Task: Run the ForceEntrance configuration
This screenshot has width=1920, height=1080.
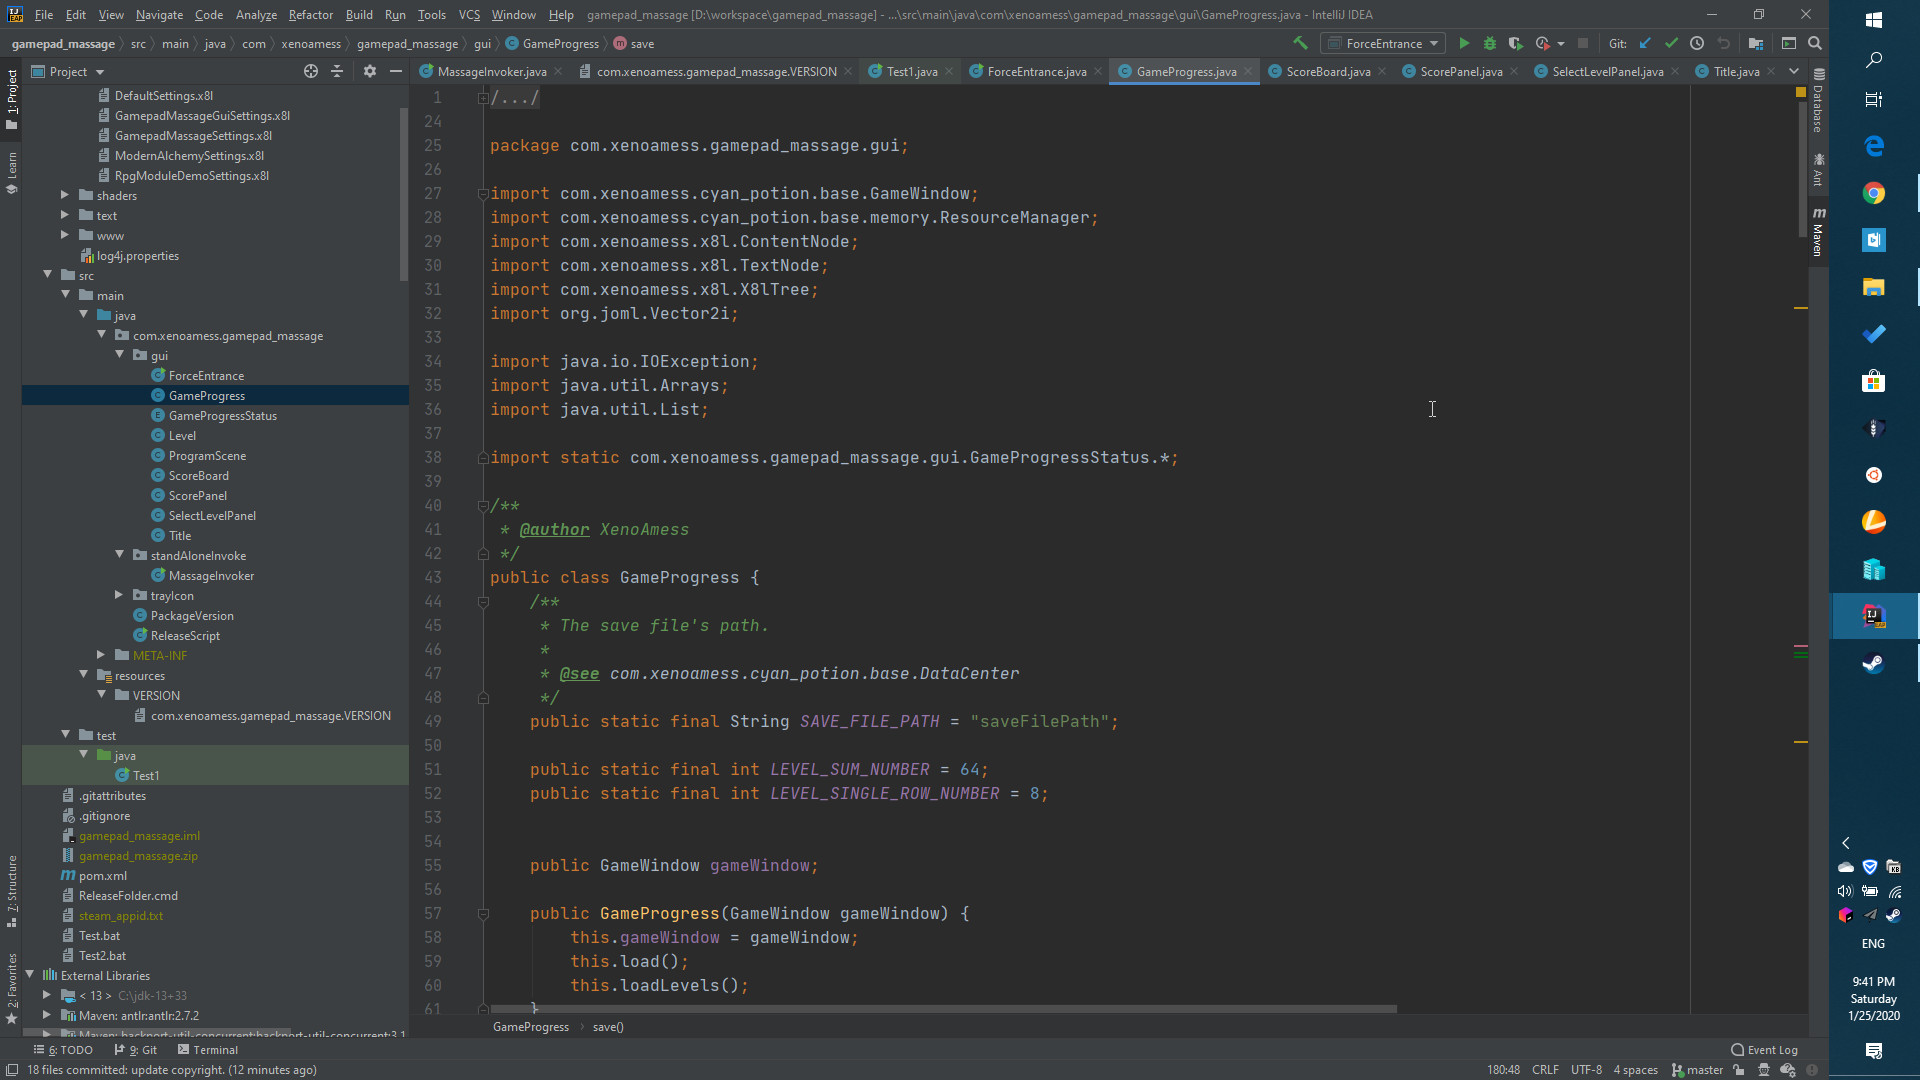Action: pos(1464,43)
